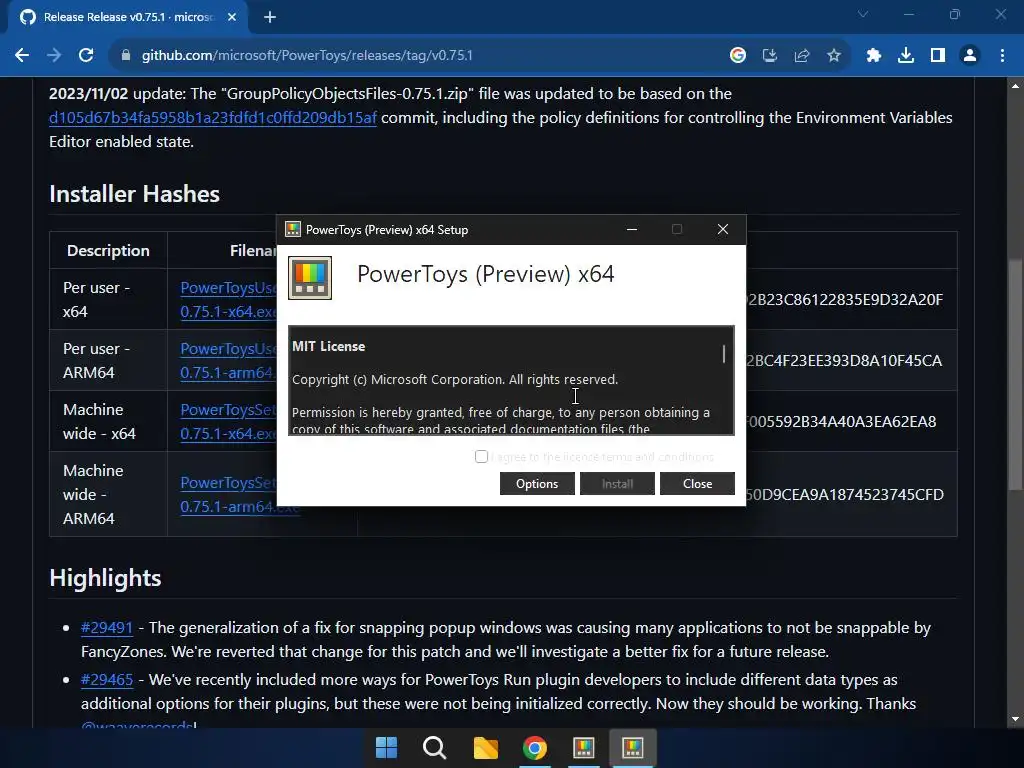Open the Chrome extensions puzzle icon

click(x=874, y=56)
